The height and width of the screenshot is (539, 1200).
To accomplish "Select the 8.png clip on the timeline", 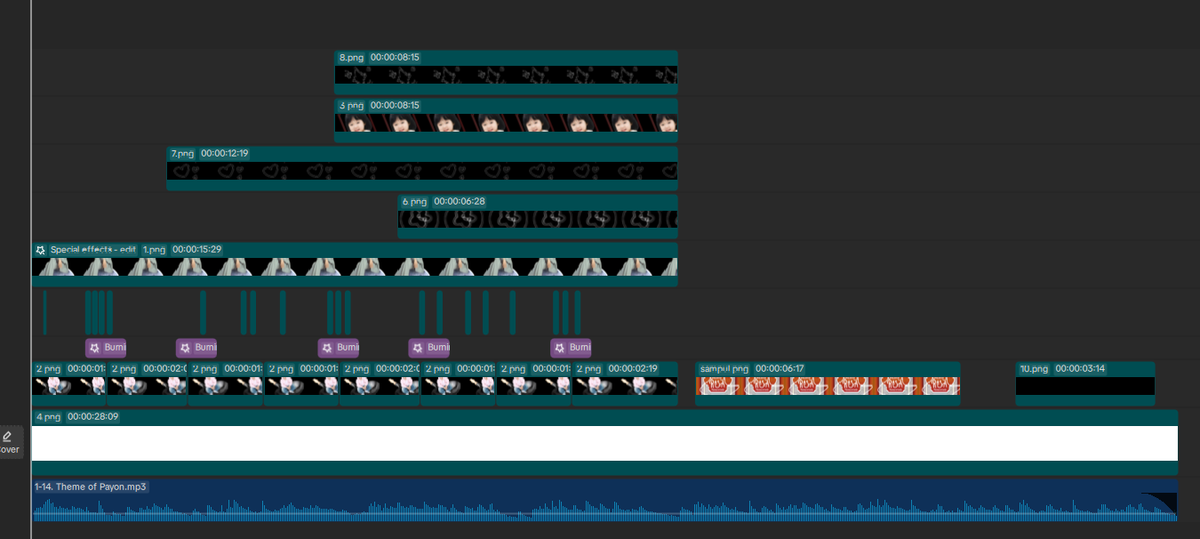I will tap(506, 72).
